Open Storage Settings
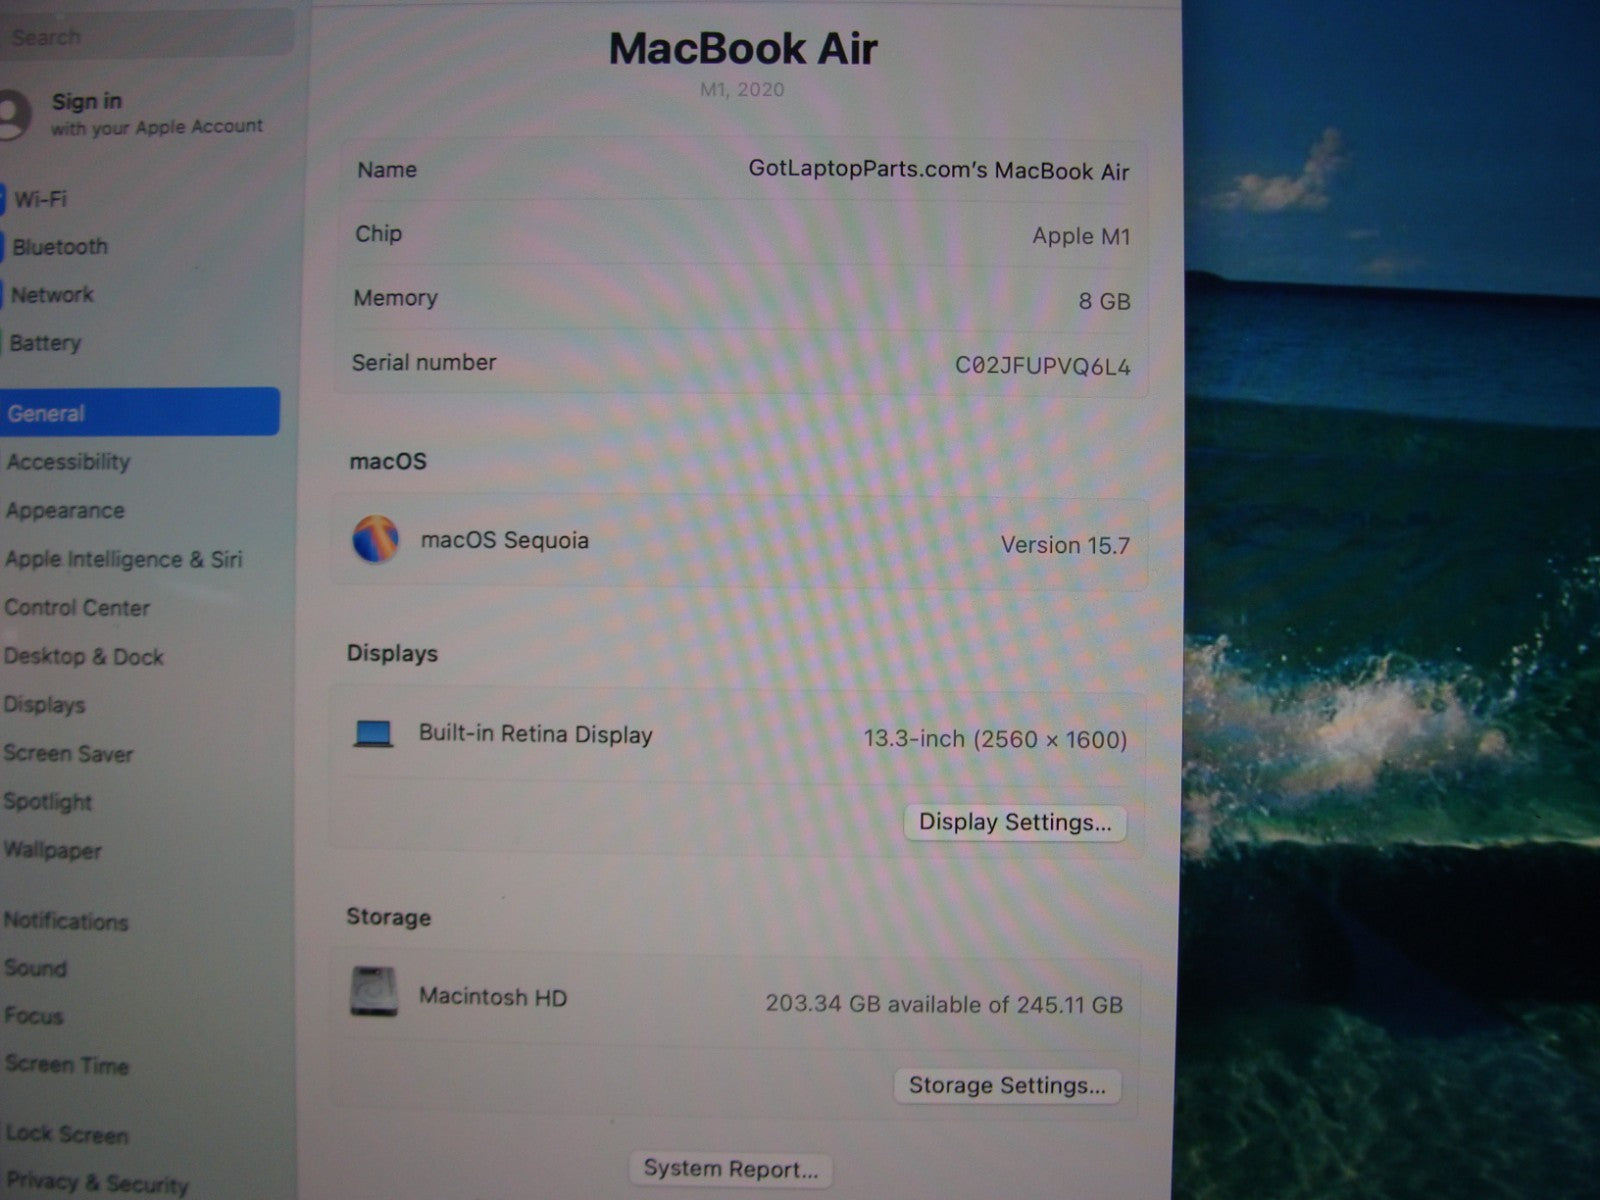 (1006, 1085)
